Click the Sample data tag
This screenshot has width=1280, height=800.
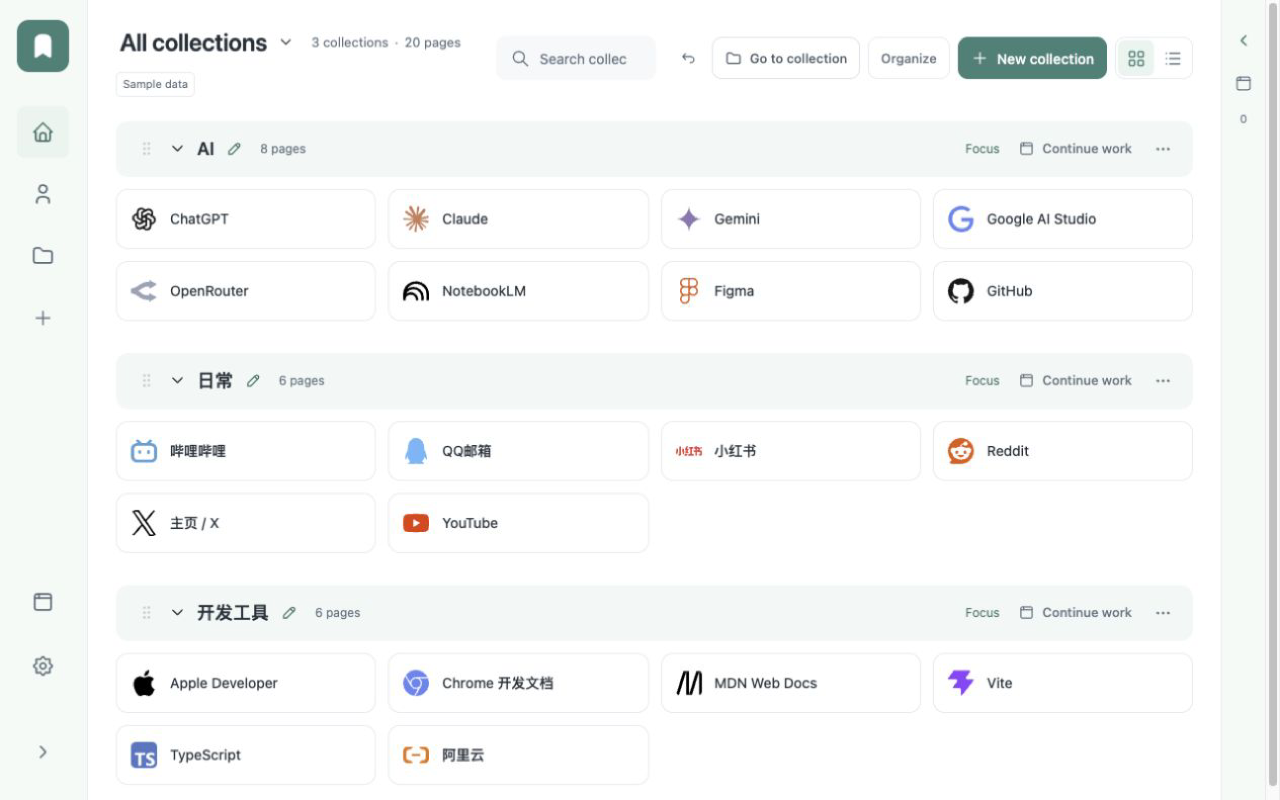point(155,84)
